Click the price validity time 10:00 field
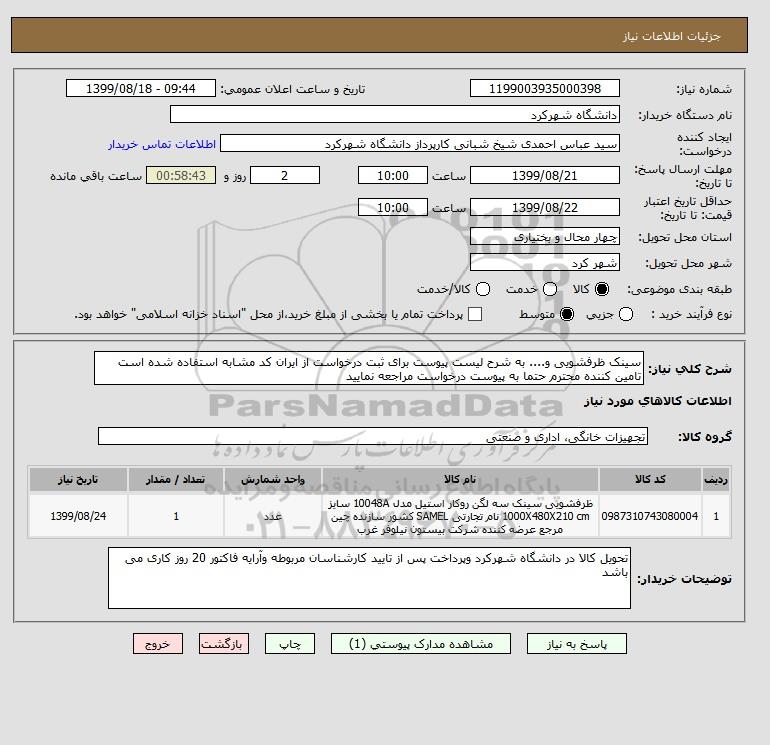 pyautogui.click(x=393, y=207)
